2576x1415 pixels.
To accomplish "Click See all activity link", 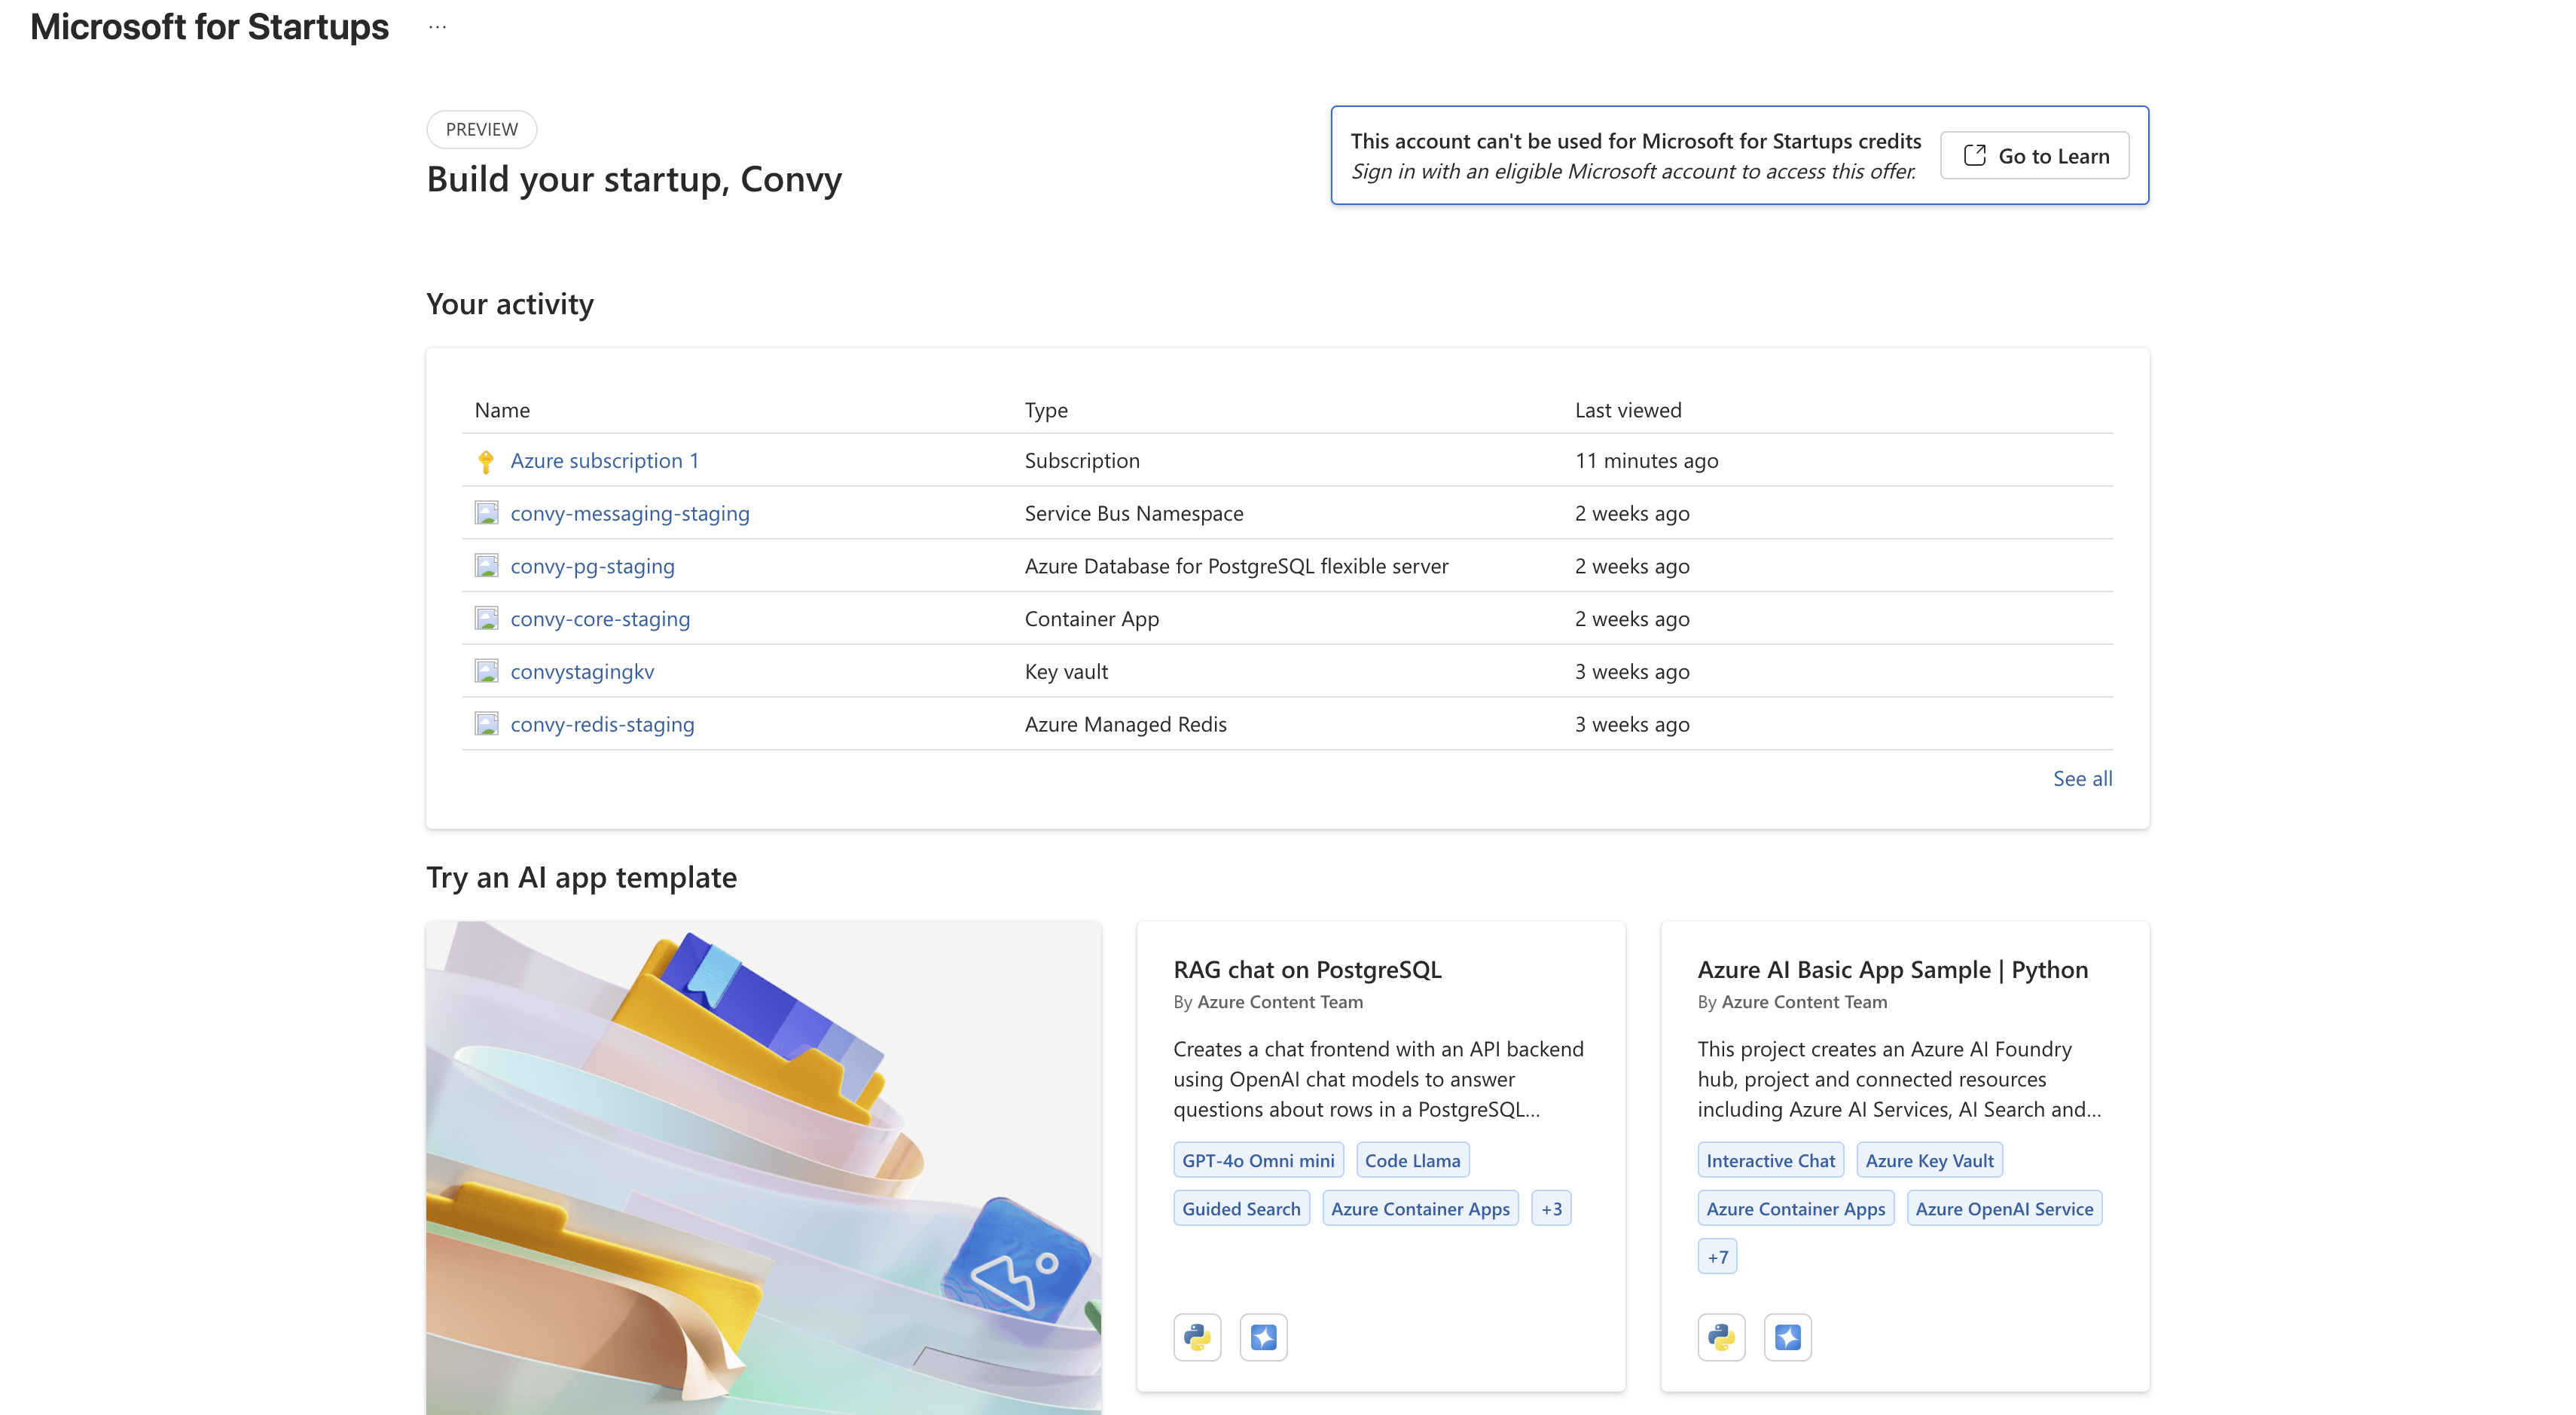I will coord(2082,778).
